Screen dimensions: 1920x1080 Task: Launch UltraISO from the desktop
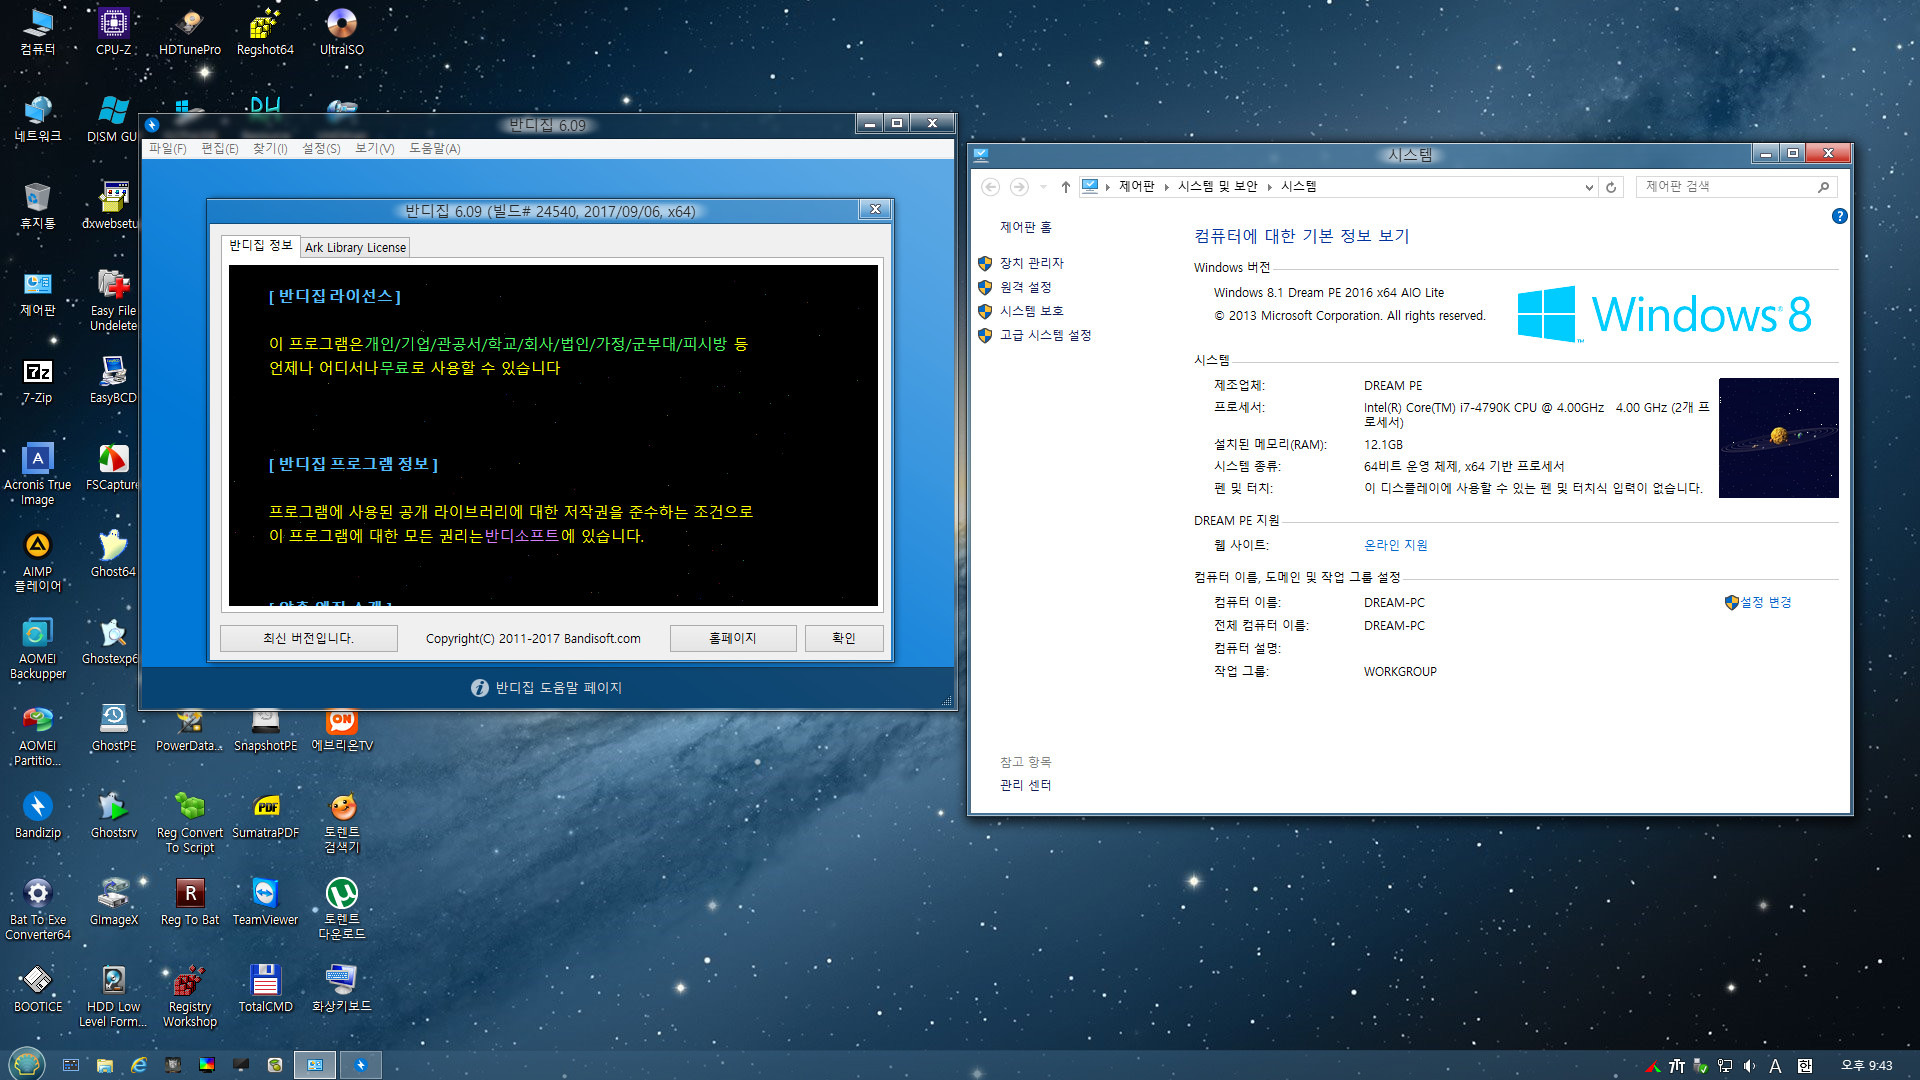pos(341,32)
